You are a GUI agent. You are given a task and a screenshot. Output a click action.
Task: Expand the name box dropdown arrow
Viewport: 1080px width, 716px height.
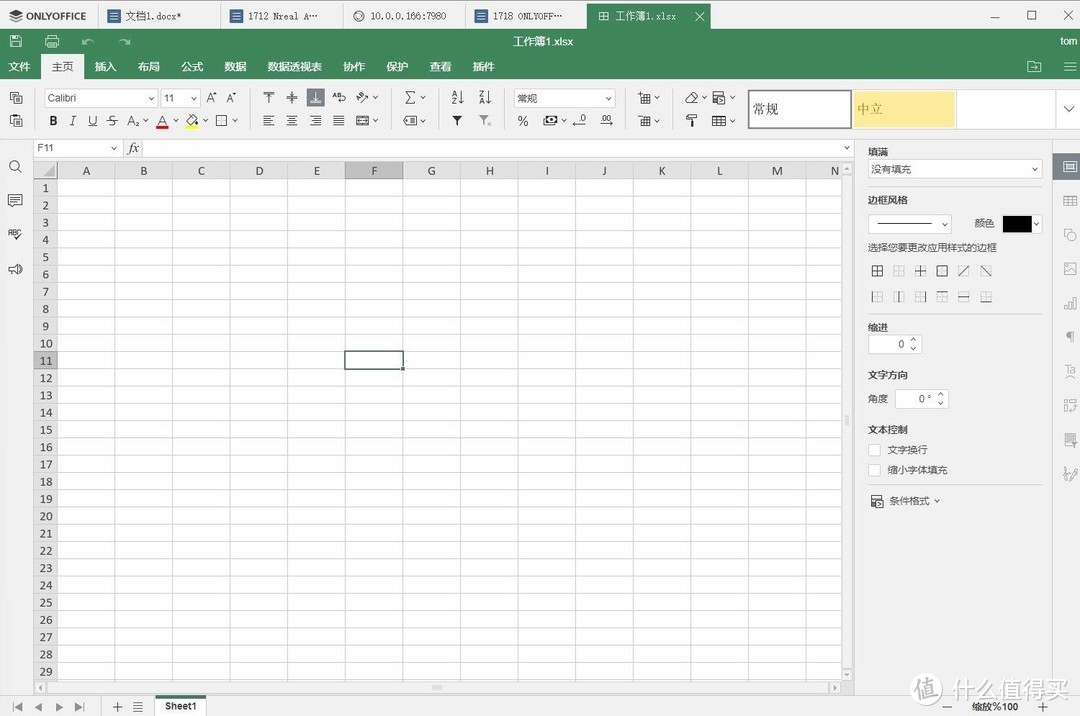point(114,148)
